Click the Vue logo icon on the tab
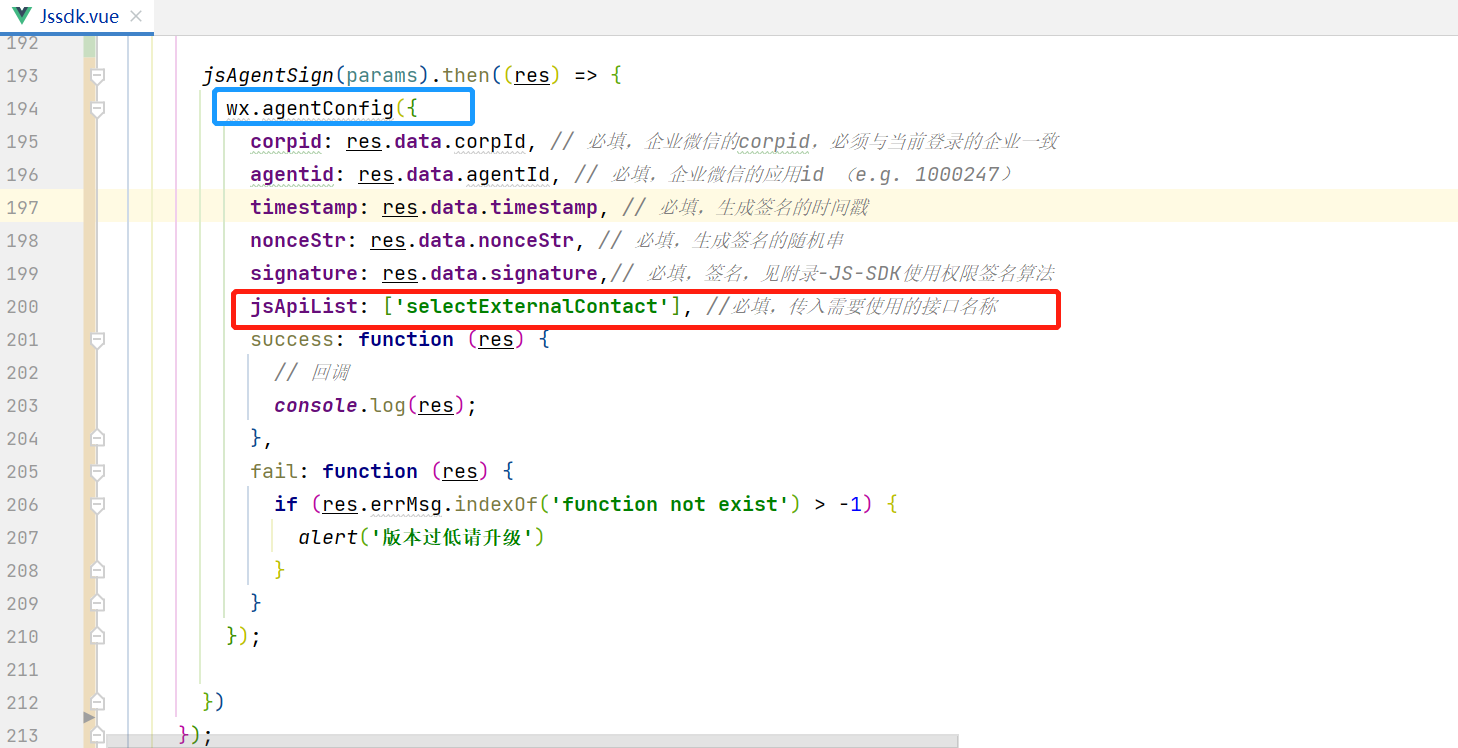The height and width of the screenshot is (748, 1458). 22,14
